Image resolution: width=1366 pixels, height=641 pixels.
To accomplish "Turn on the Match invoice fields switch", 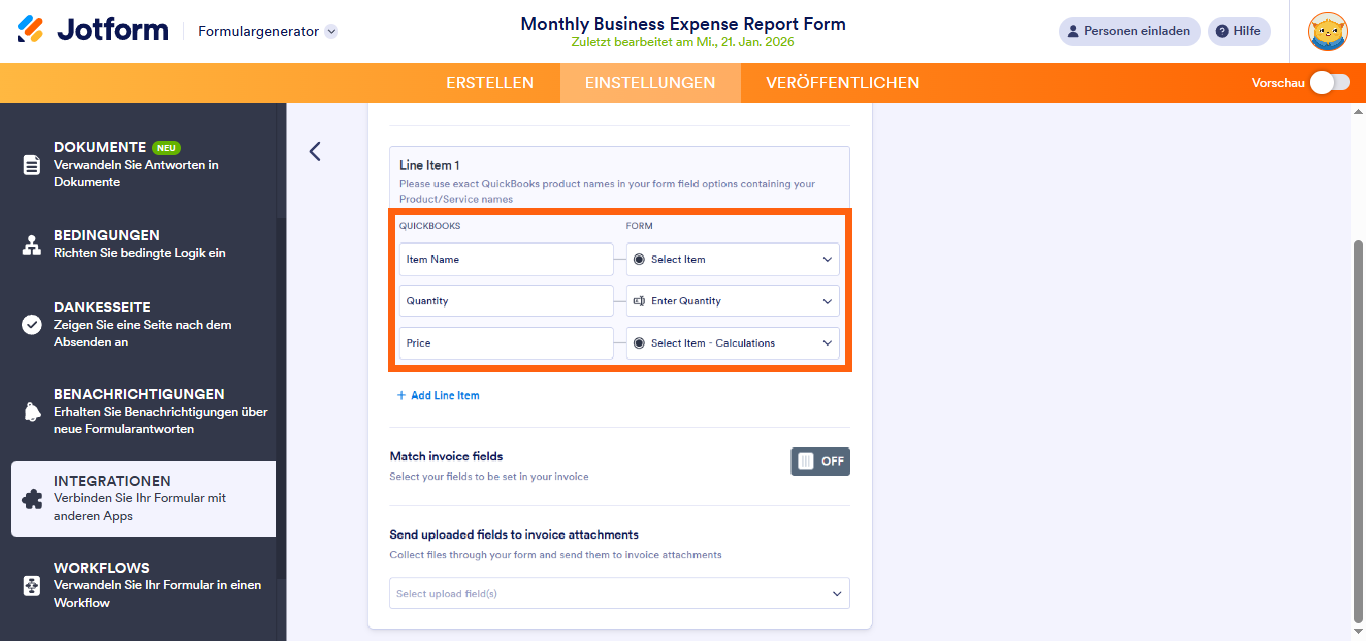I will coord(820,461).
